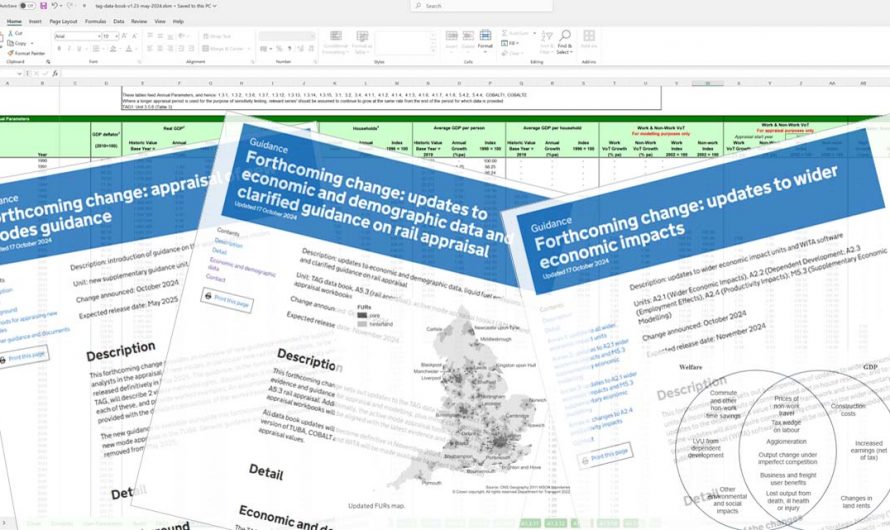Screen dimensions: 890x530
Task: Click the Undo arrow icon
Action: pos(54,6)
